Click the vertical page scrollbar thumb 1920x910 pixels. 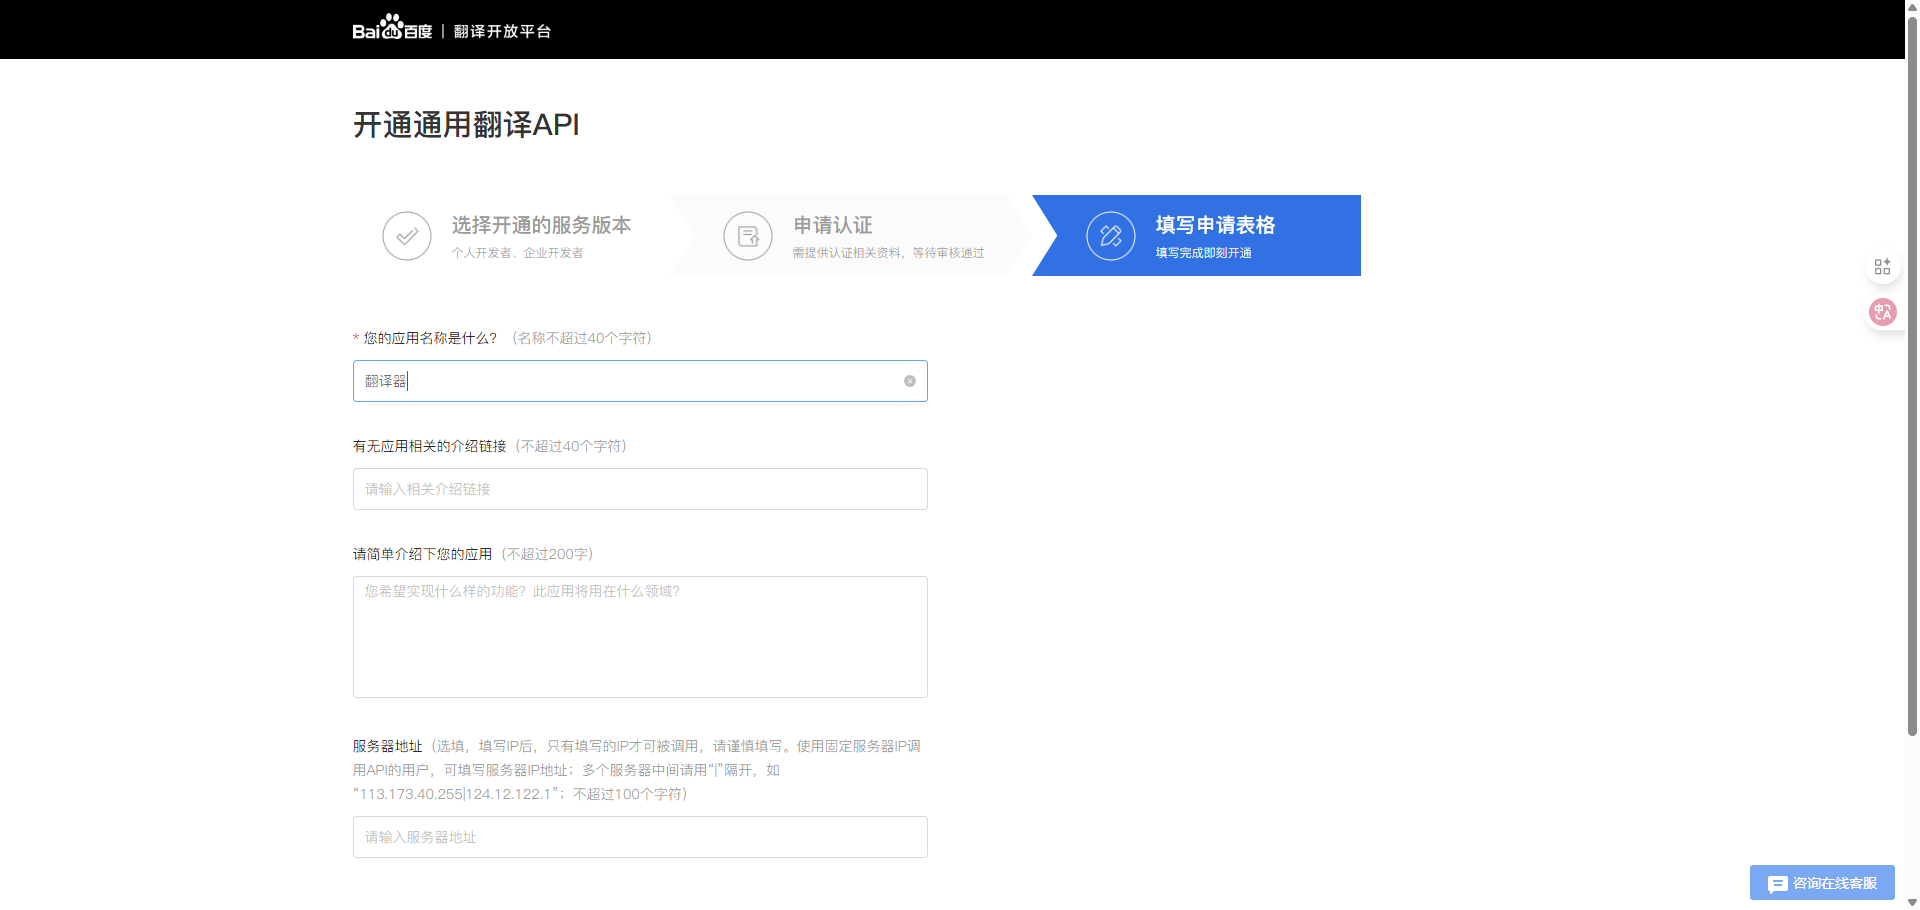click(x=1912, y=370)
